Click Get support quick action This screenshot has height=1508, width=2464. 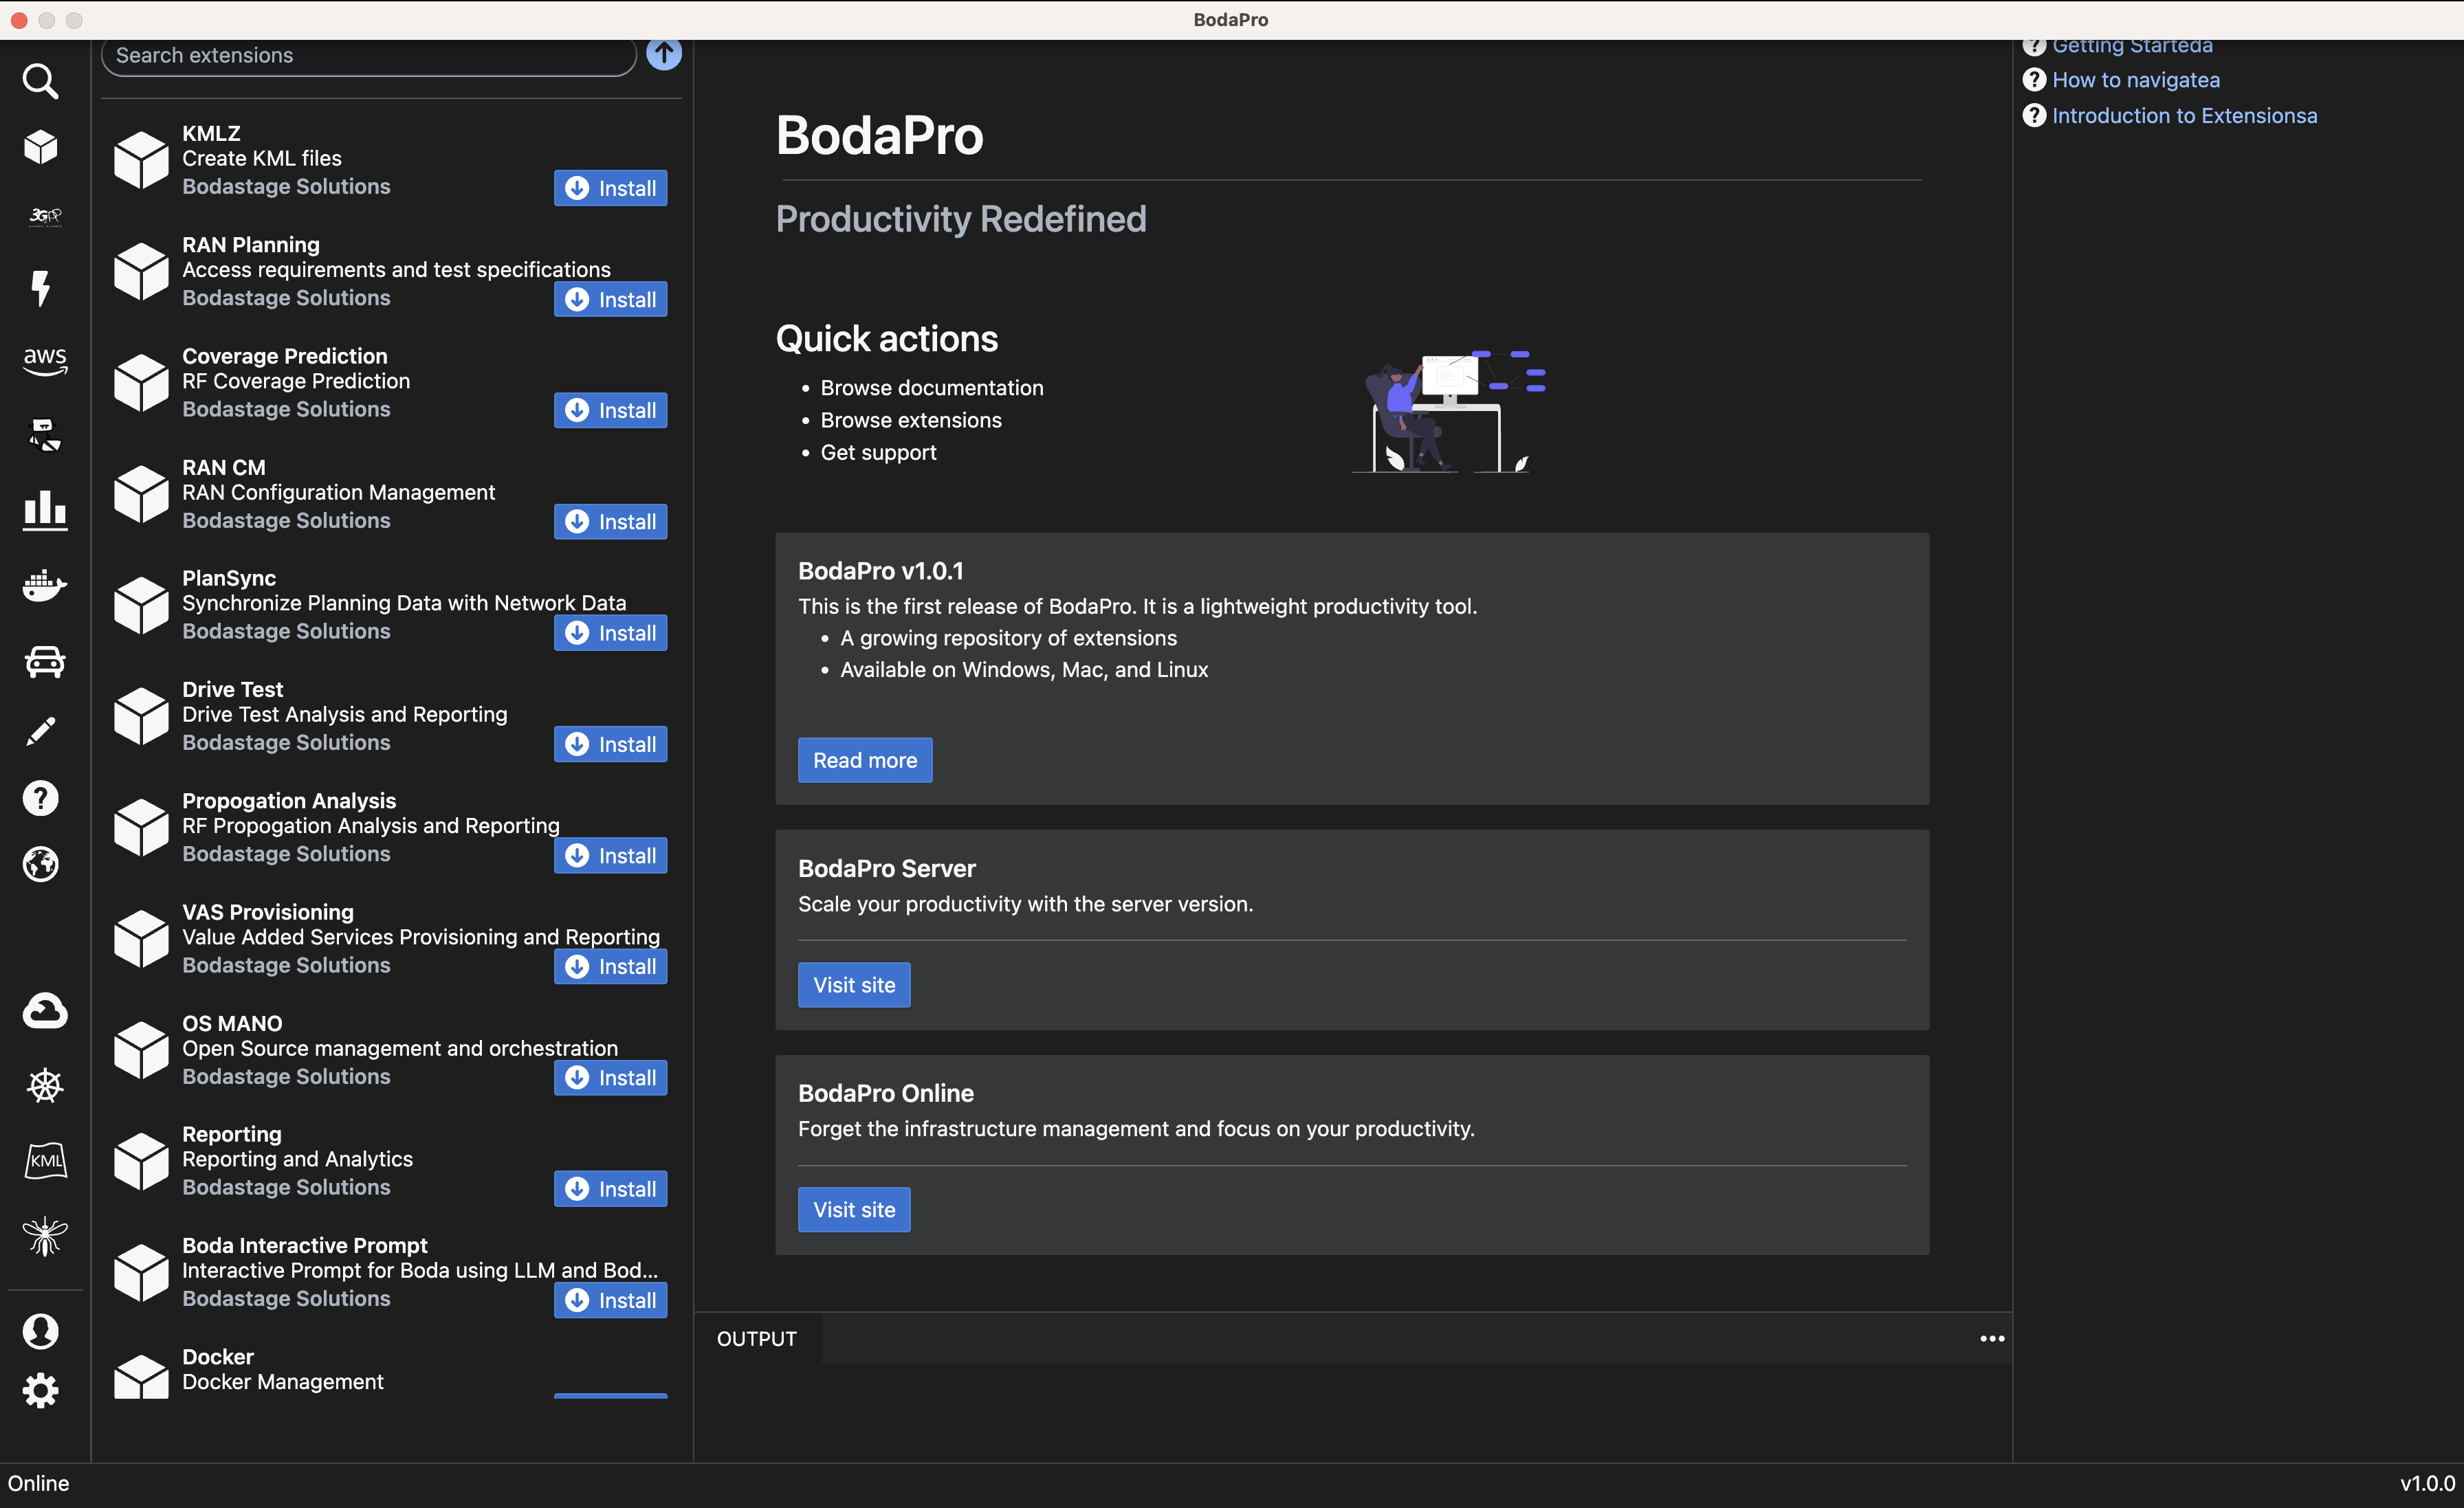point(878,453)
